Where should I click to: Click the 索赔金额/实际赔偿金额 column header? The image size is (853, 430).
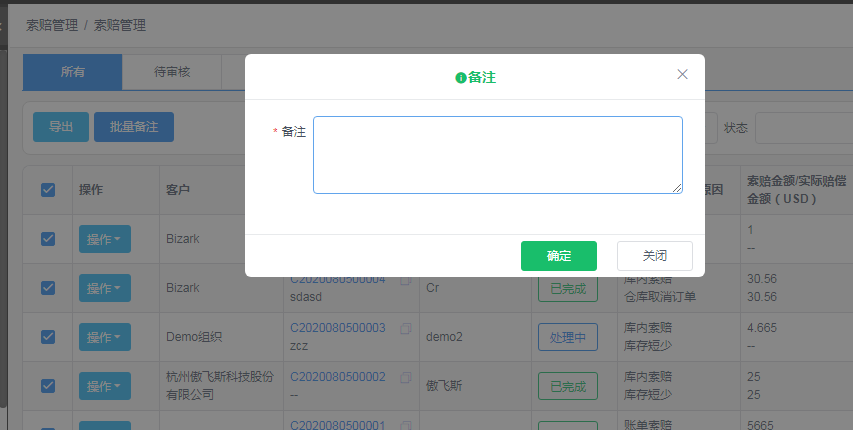[x=796, y=189]
